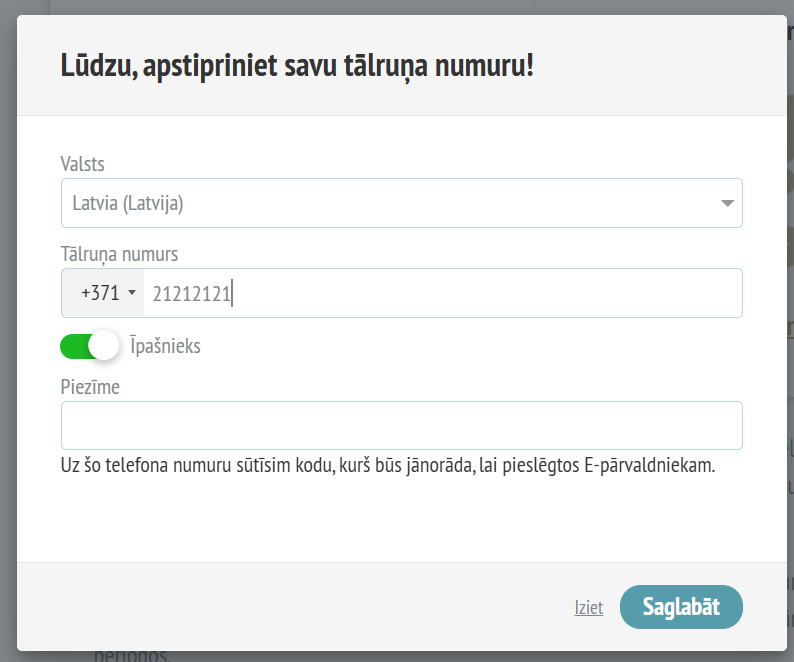Image resolution: width=794 pixels, height=662 pixels.
Task: Expand the +371 country code selector
Action: pyautogui.click(x=103, y=293)
